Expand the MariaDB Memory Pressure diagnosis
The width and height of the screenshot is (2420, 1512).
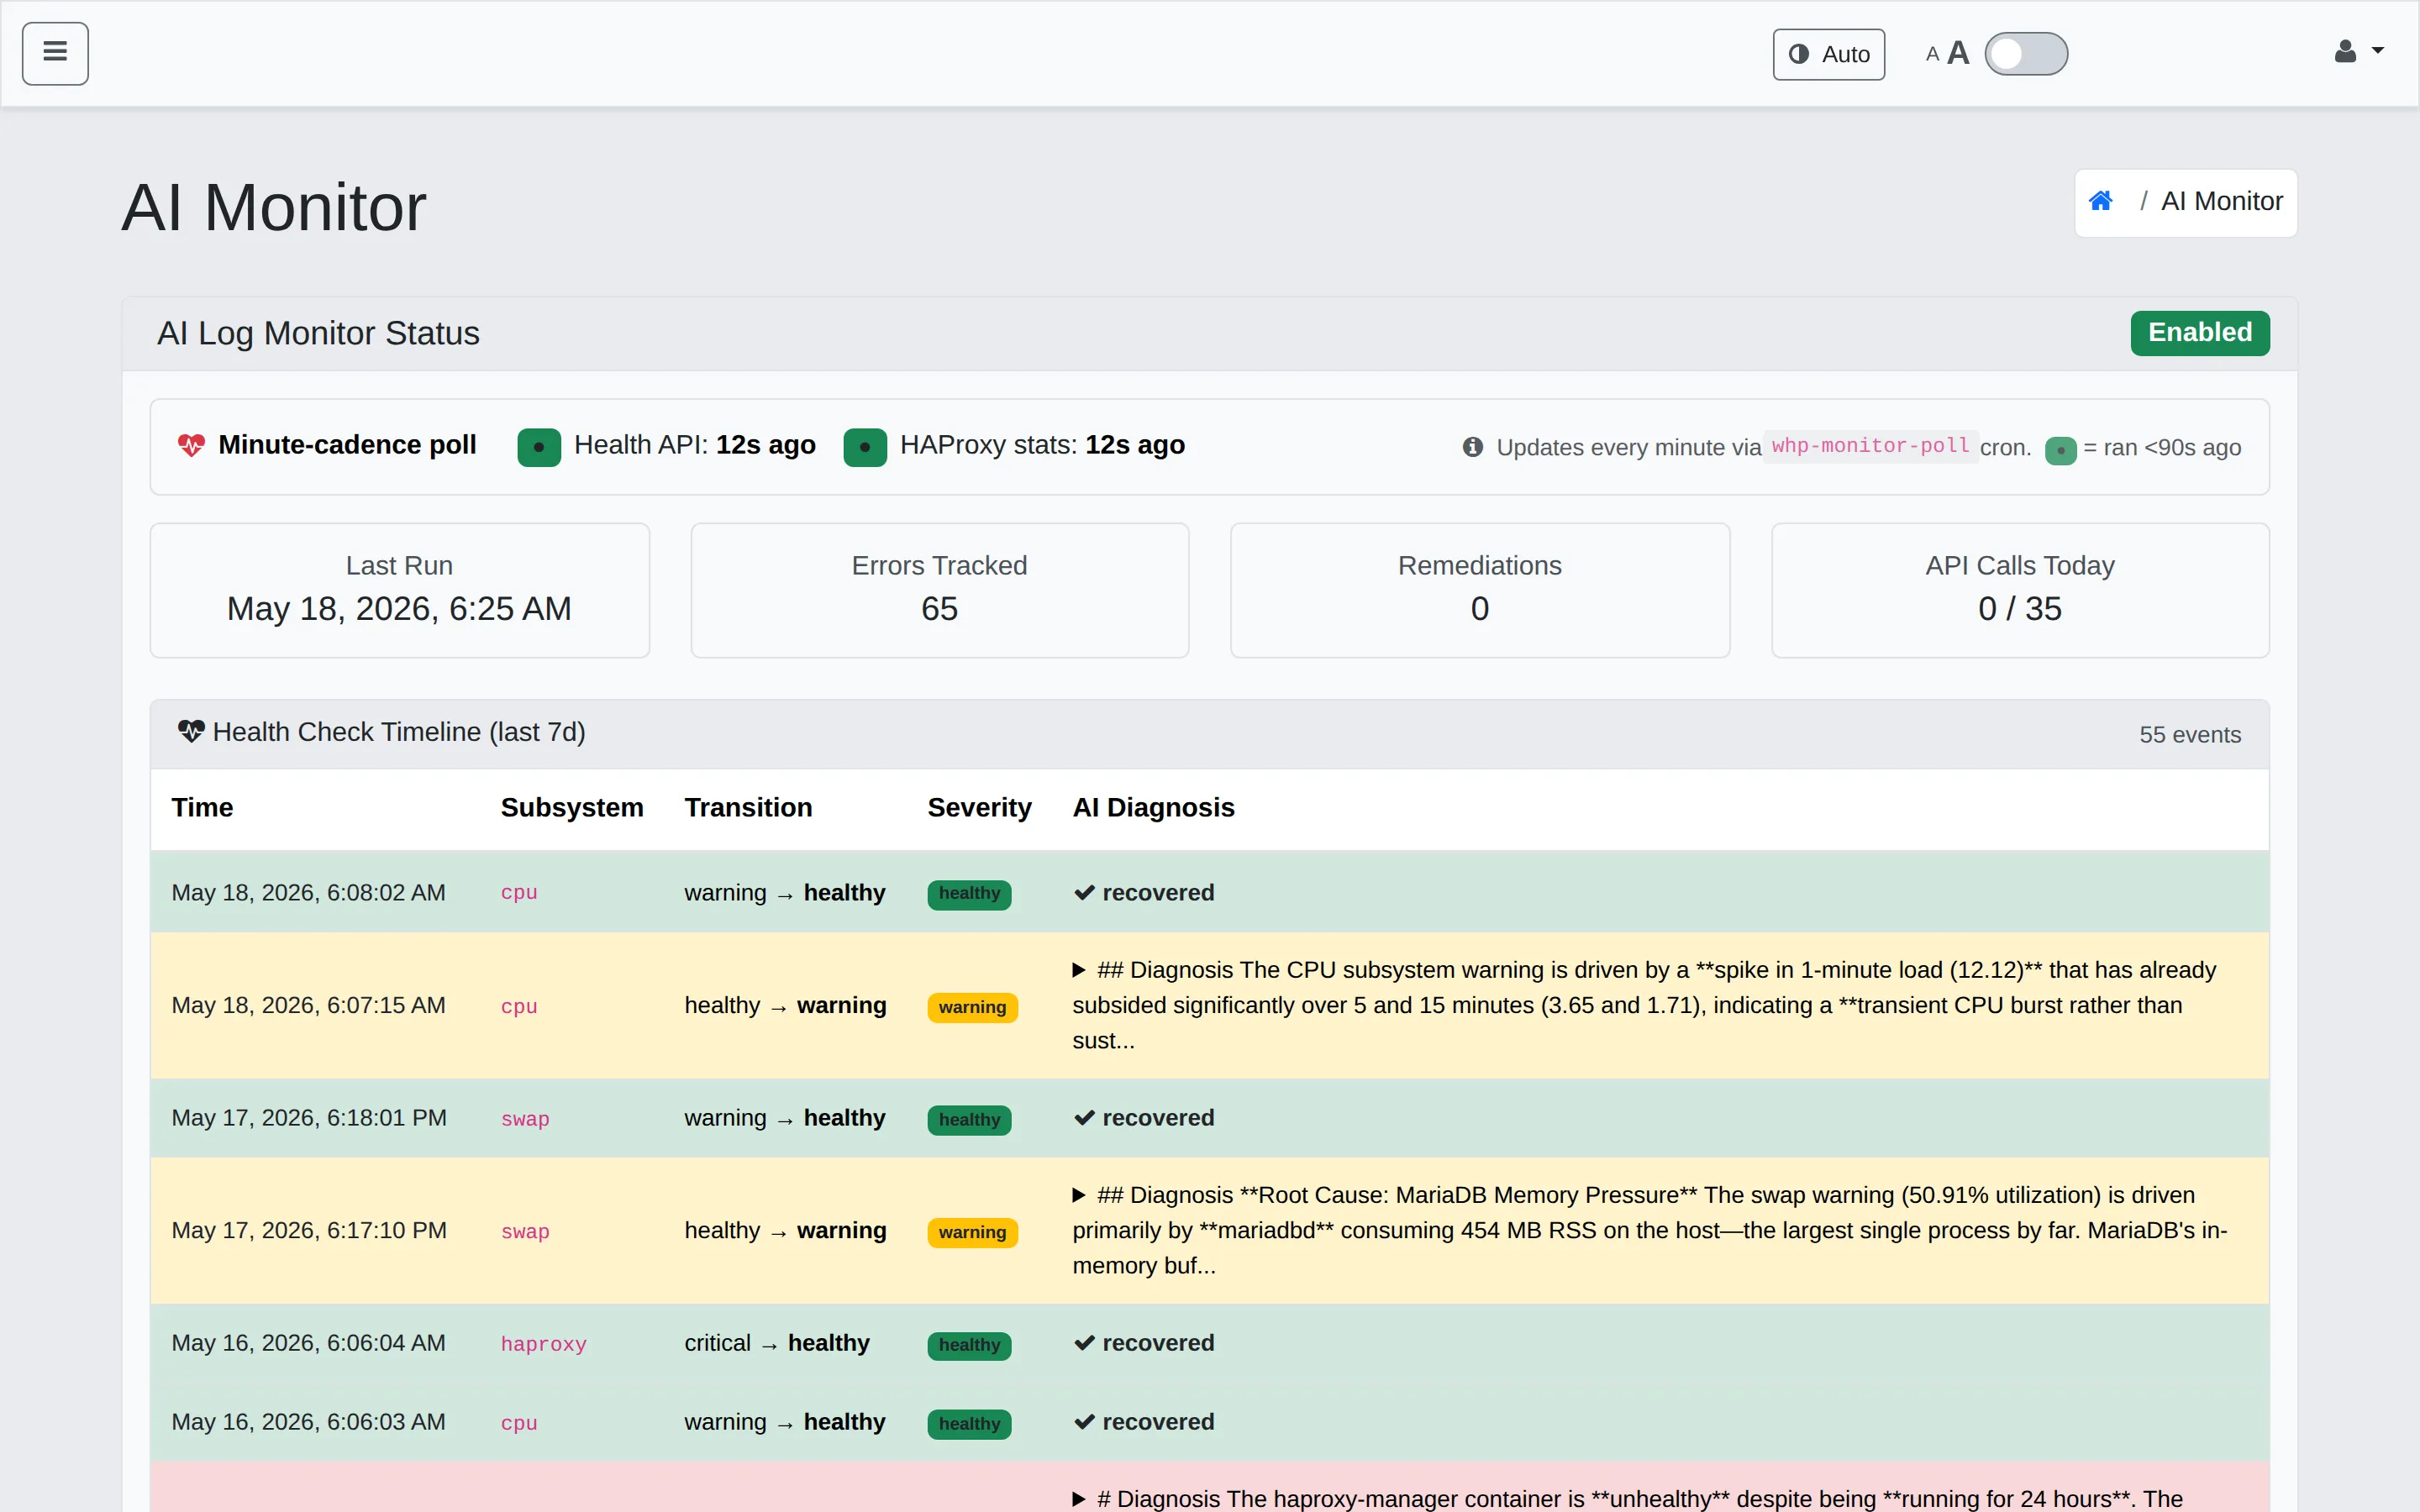click(x=1079, y=1195)
